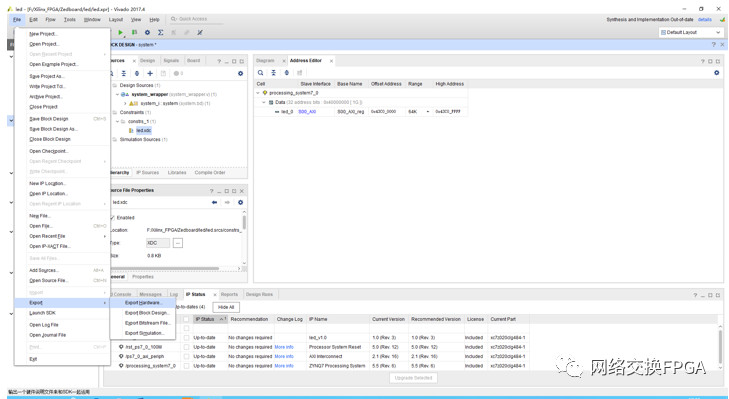Close the Address Editor tab
729x399 pixels.
[x=331, y=61]
